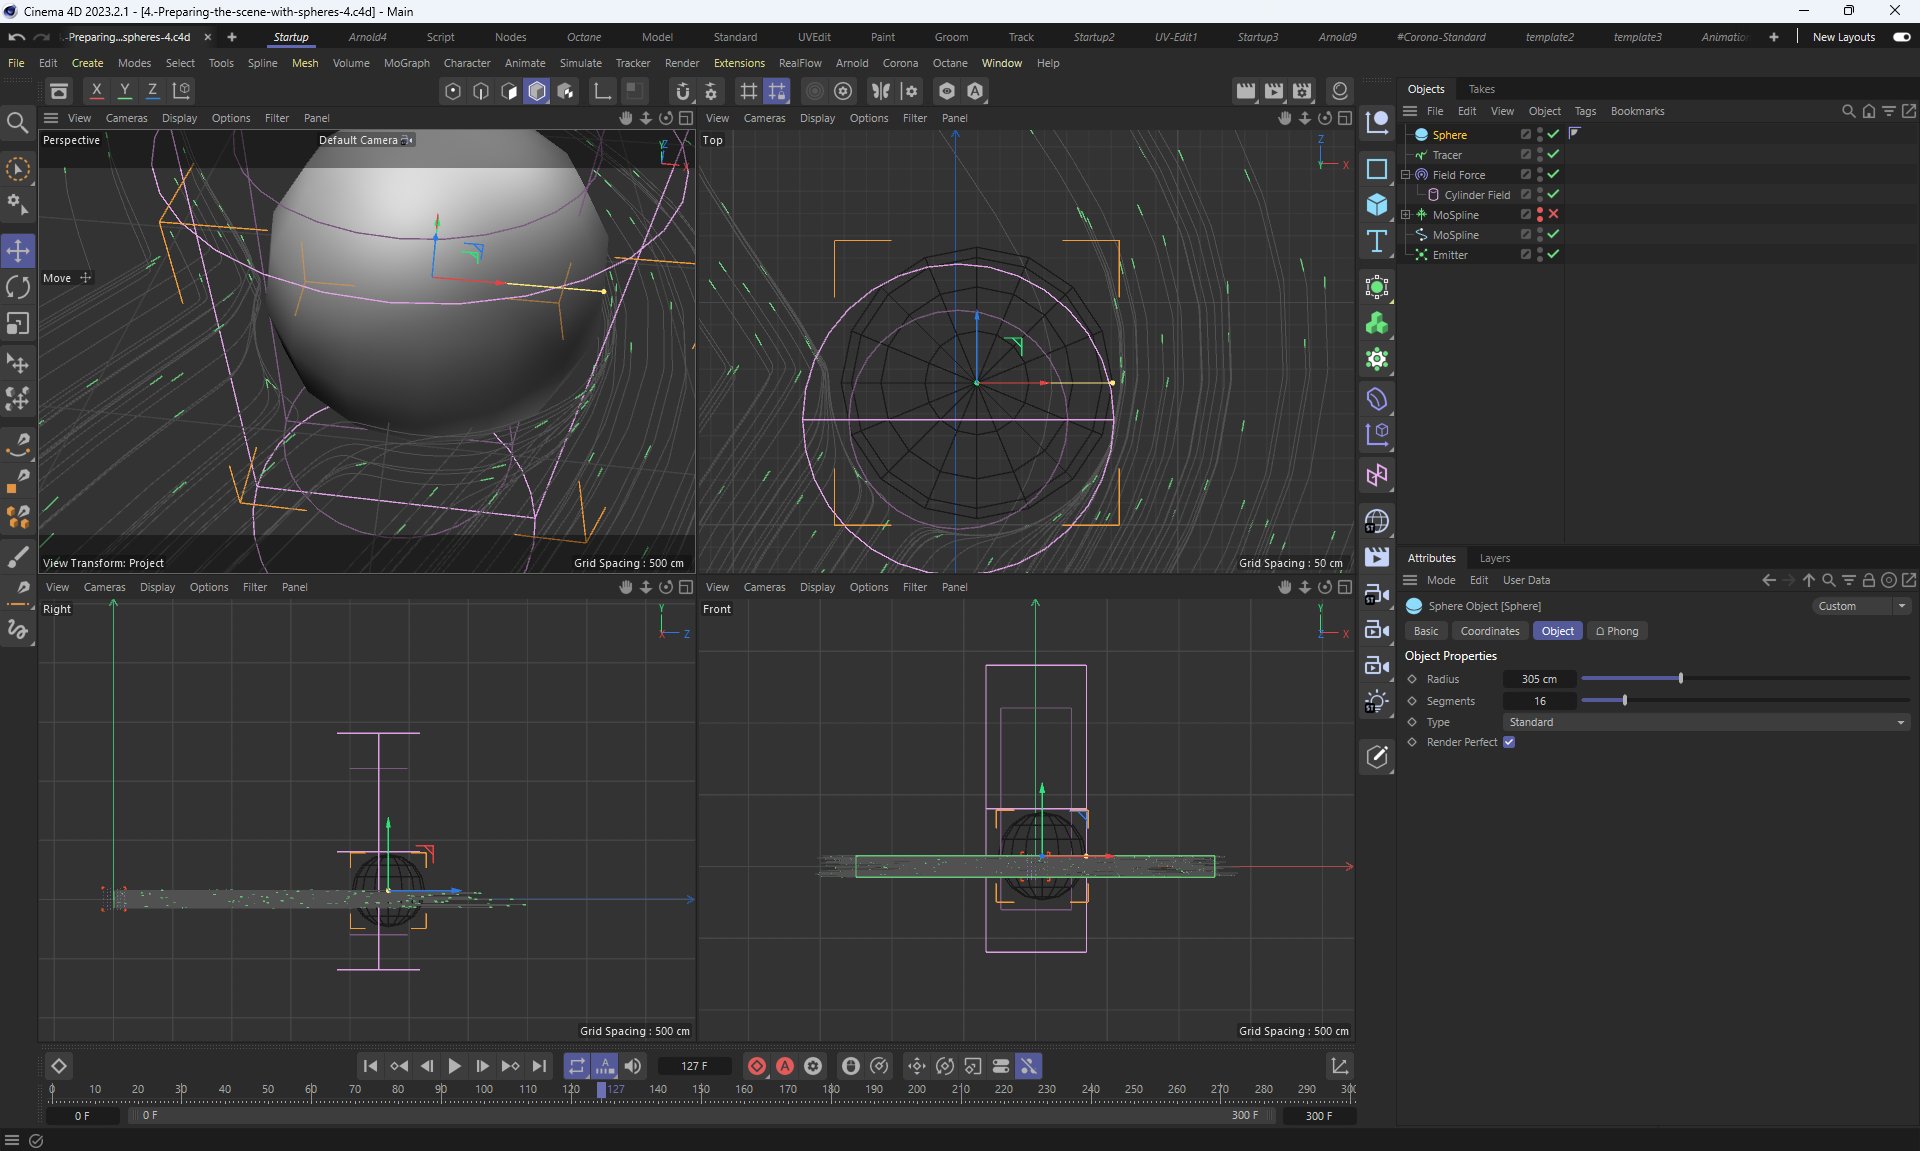Expand the Field Force hierarchy

click(x=1405, y=175)
